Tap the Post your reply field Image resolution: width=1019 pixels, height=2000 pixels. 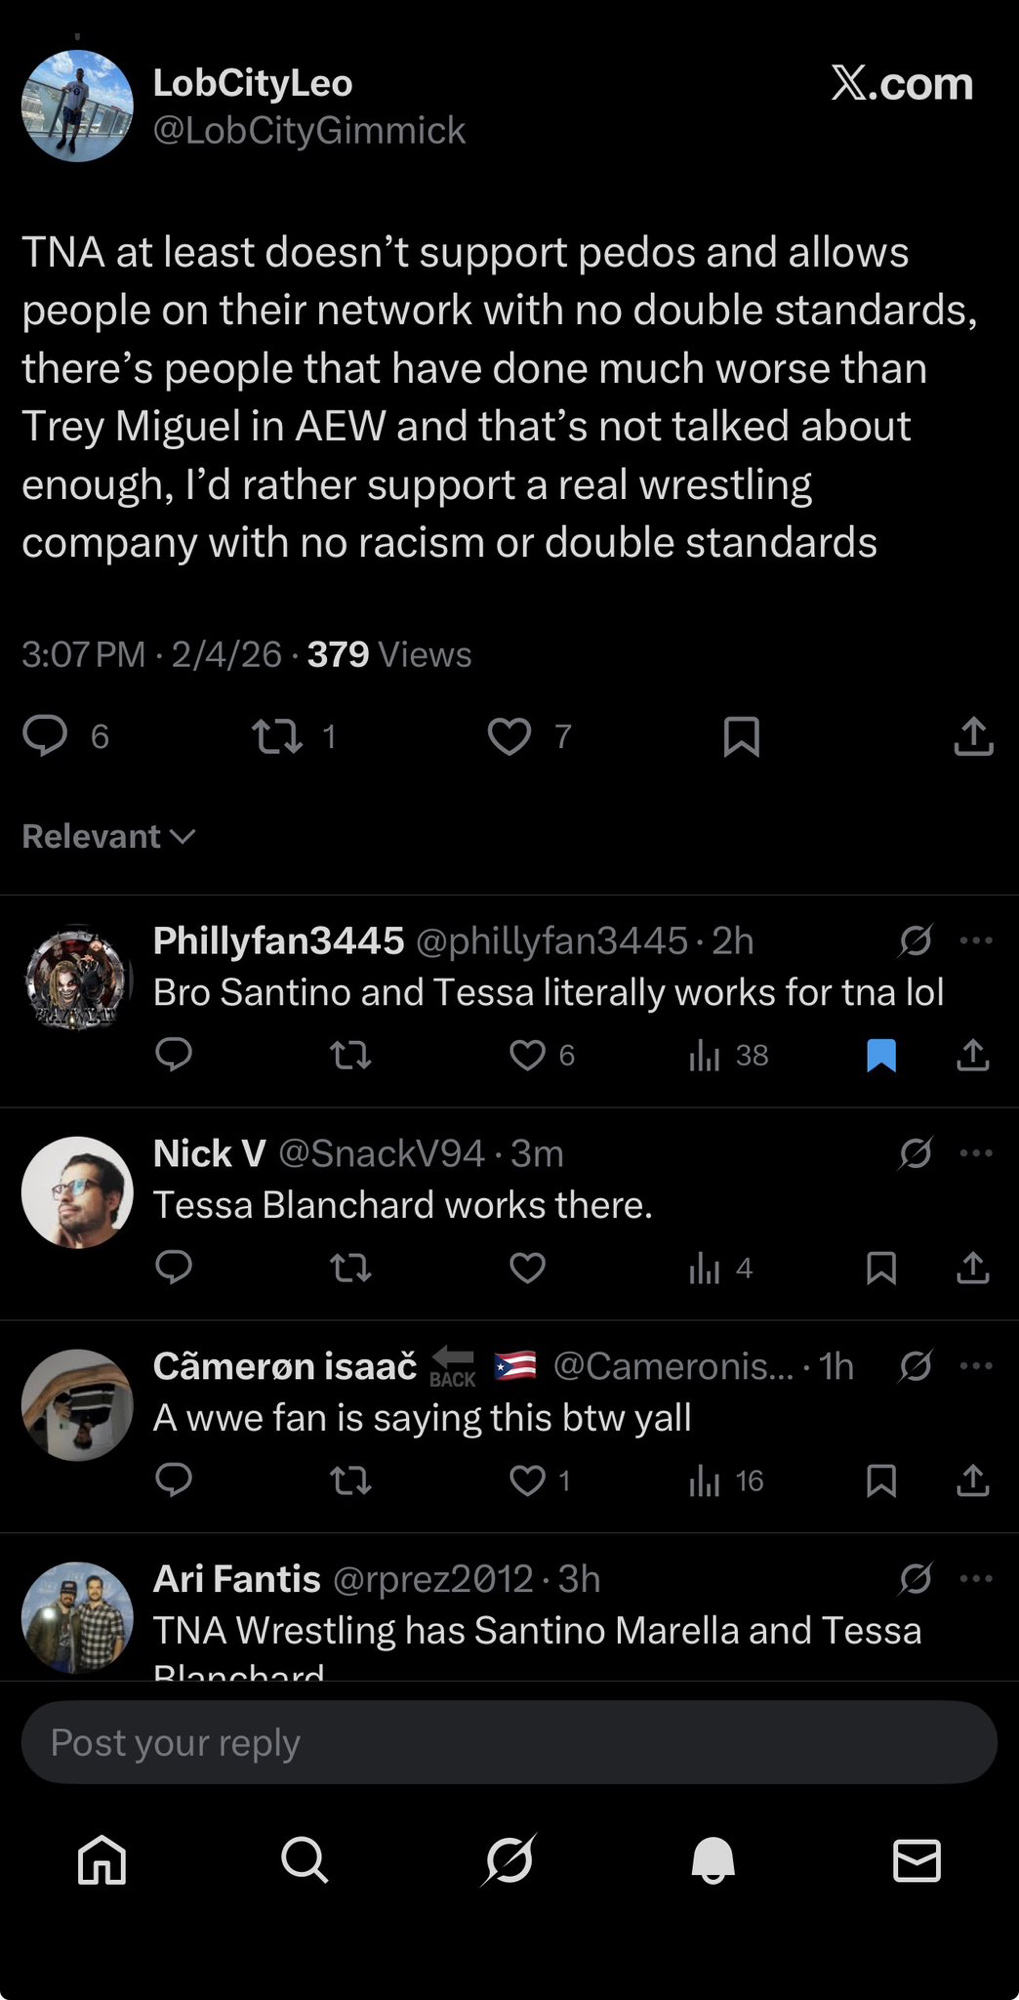(509, 1743)
